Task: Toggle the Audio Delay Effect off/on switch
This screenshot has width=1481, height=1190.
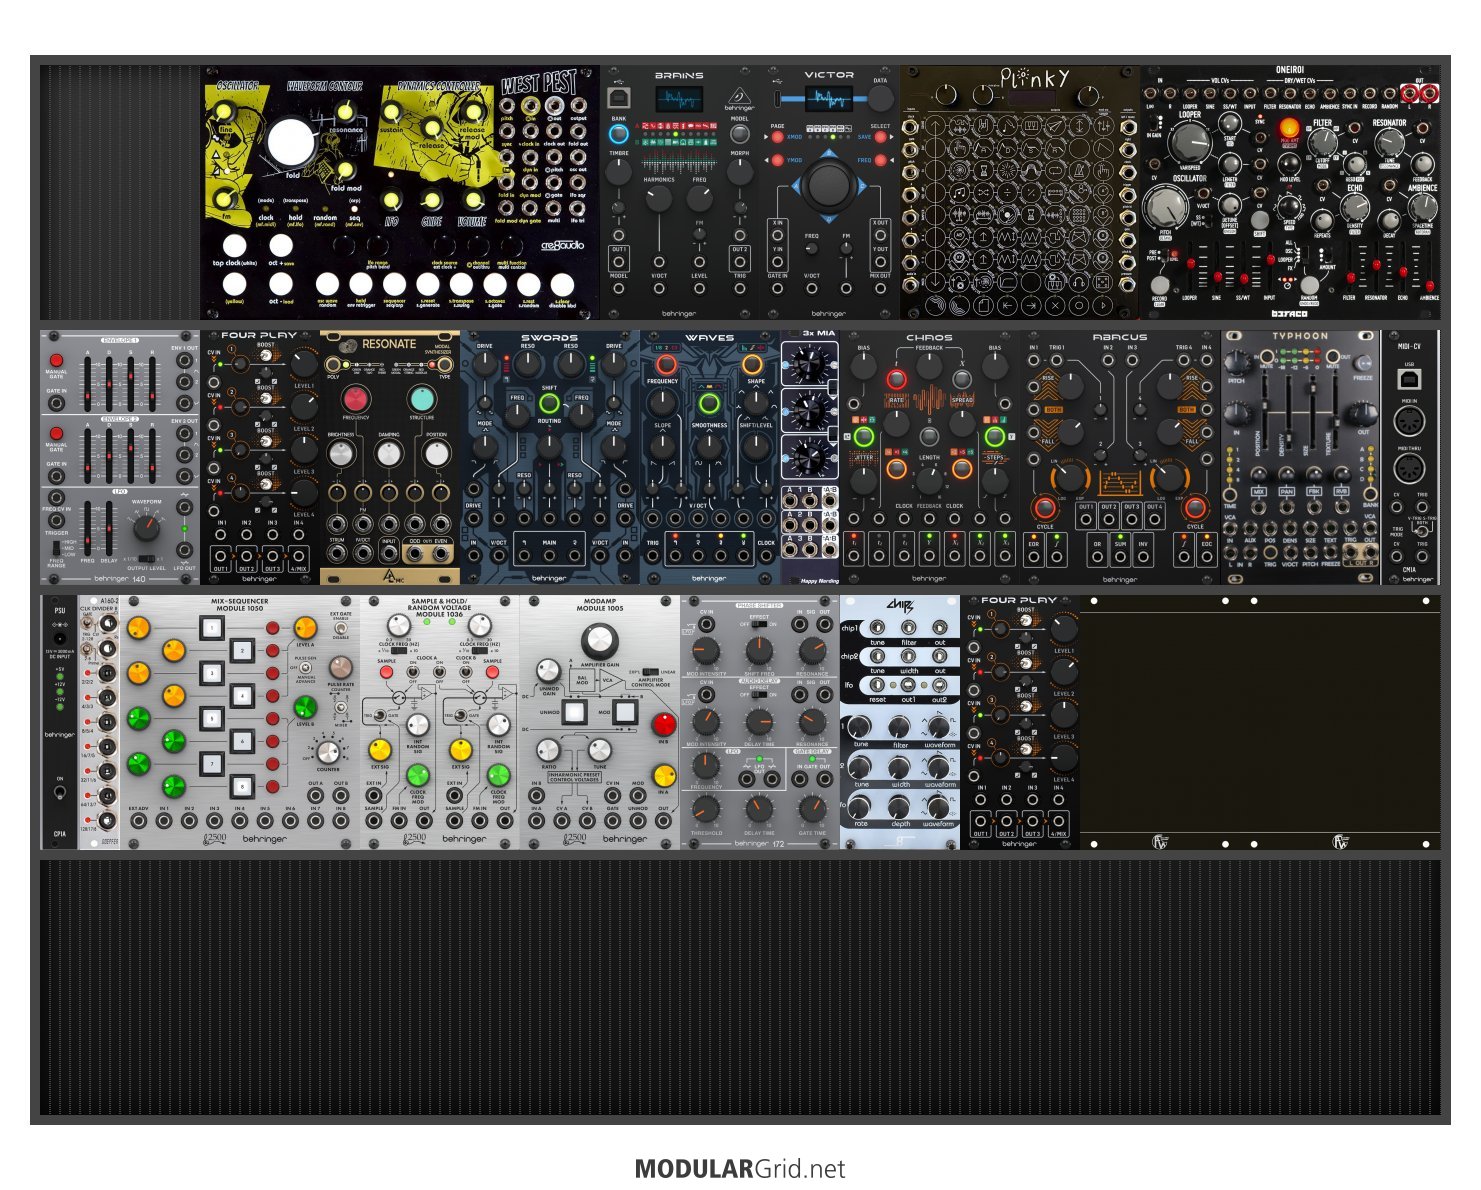Action: 759,695
